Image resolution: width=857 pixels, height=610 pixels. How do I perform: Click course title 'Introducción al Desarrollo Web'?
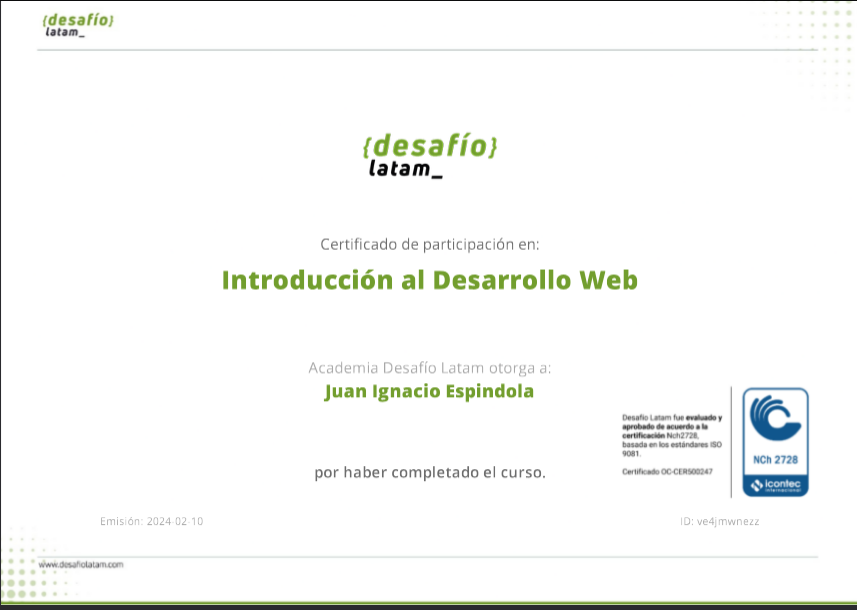430,280
